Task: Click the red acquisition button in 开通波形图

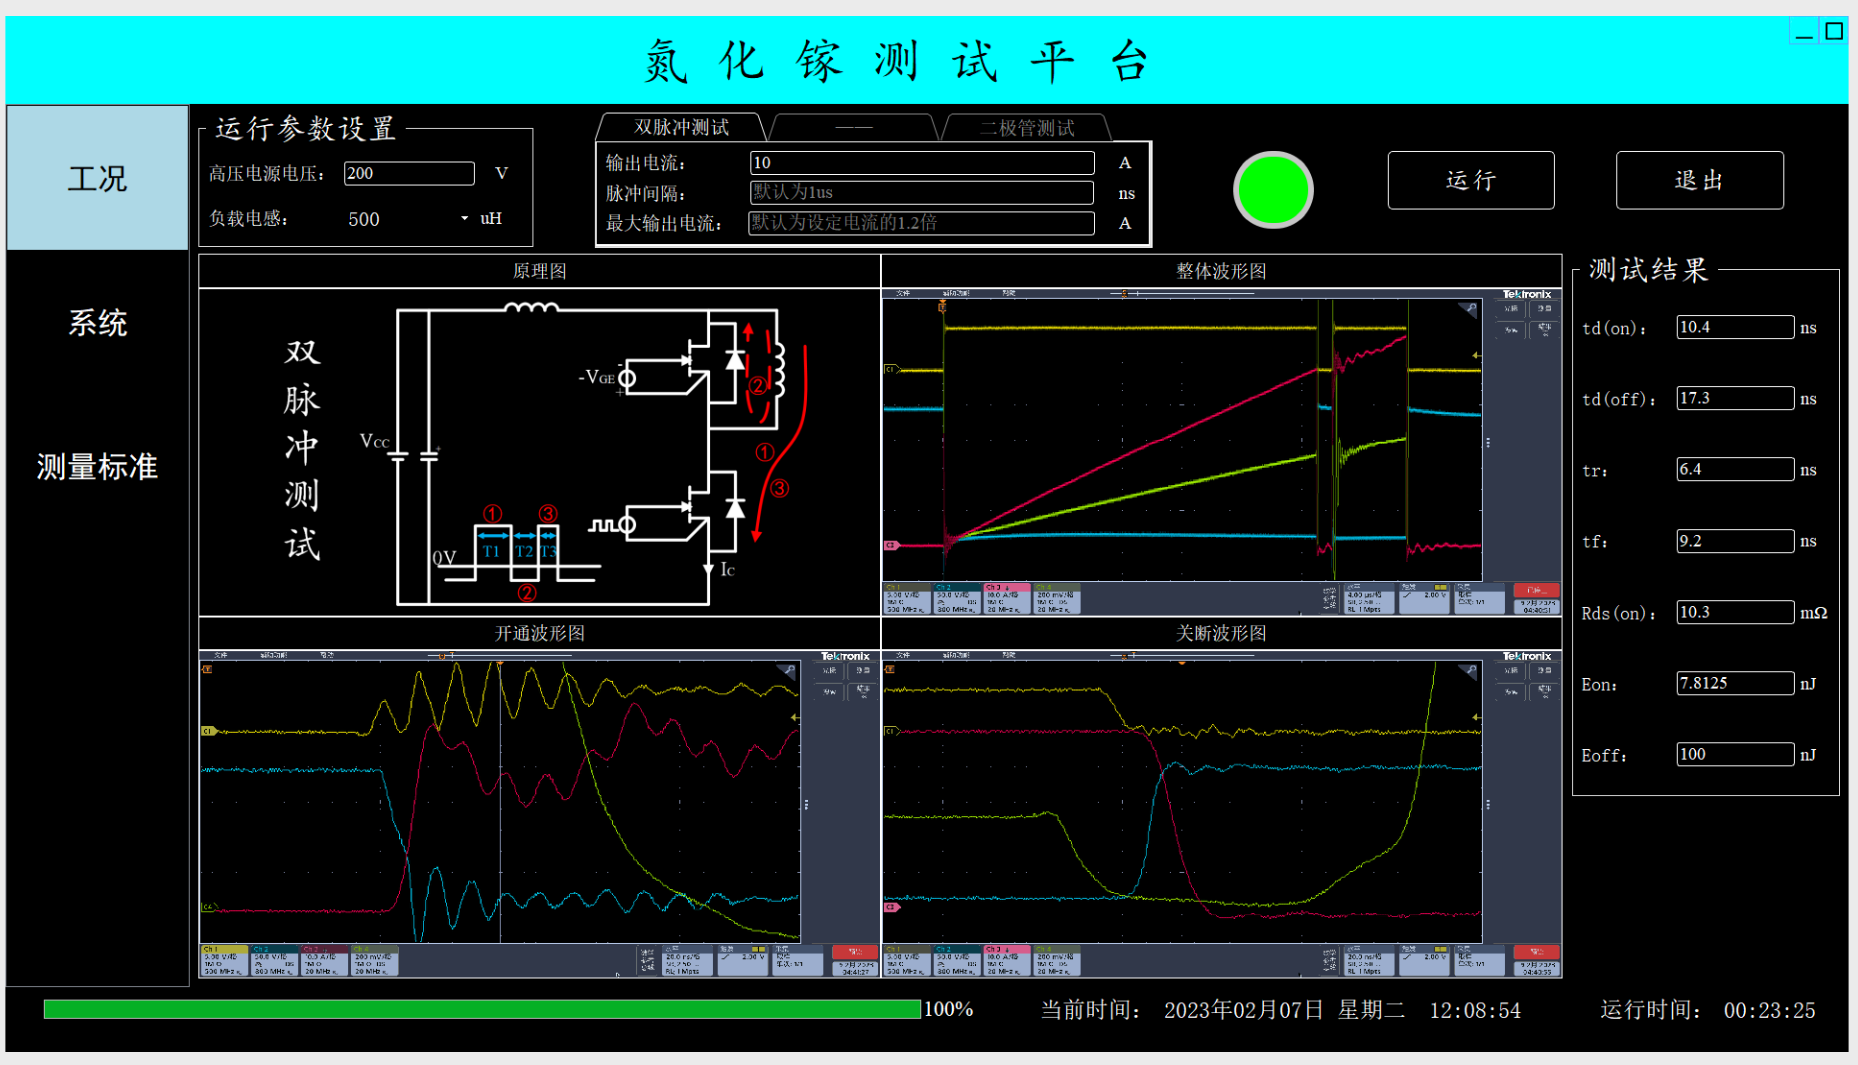Action: [x=855, y=952]
